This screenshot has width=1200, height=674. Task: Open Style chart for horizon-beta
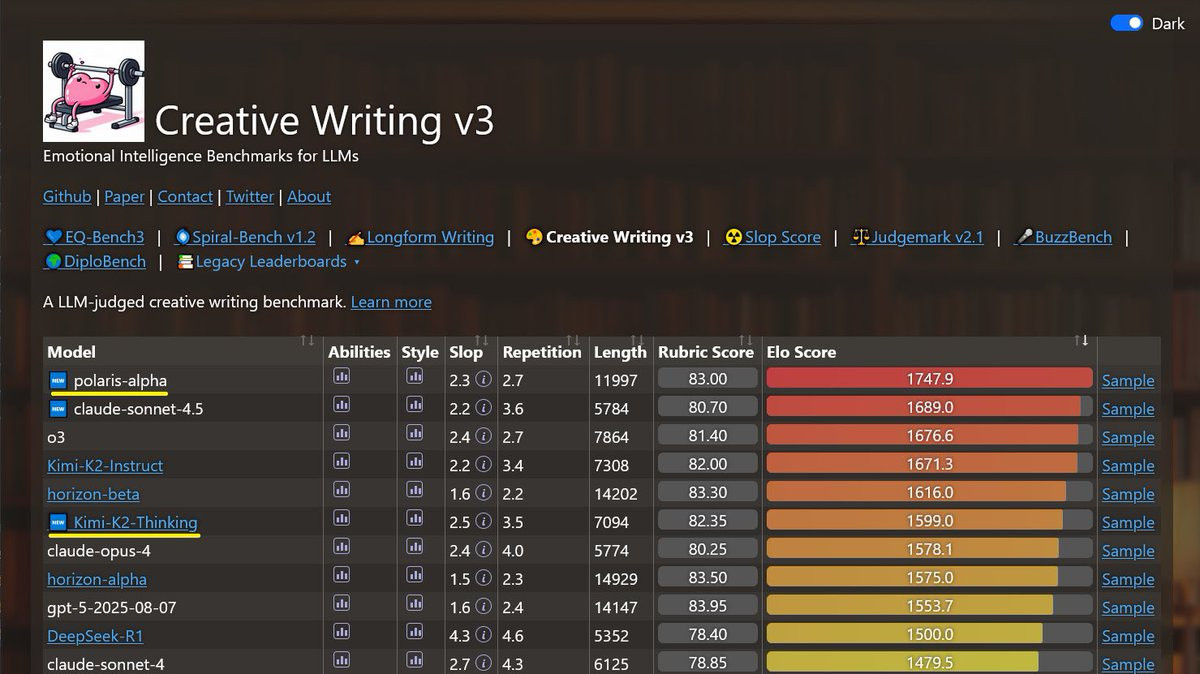pos(414,490)
